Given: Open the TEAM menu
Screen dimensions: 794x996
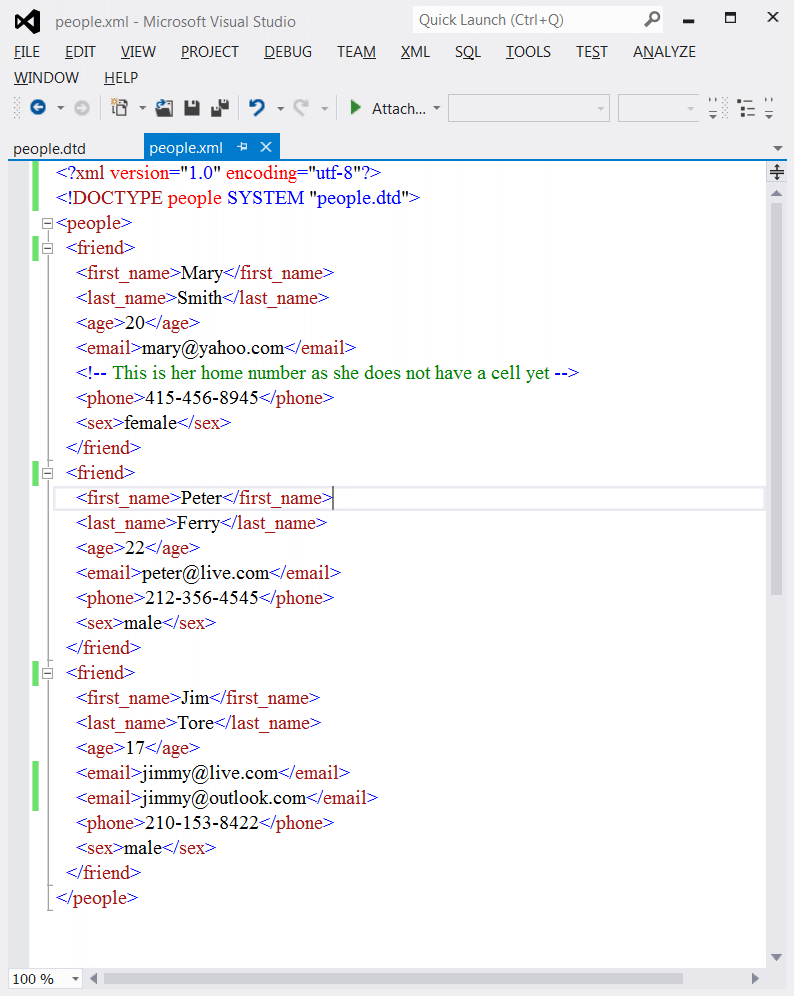Looking at the screenshot, I should 356,51.
